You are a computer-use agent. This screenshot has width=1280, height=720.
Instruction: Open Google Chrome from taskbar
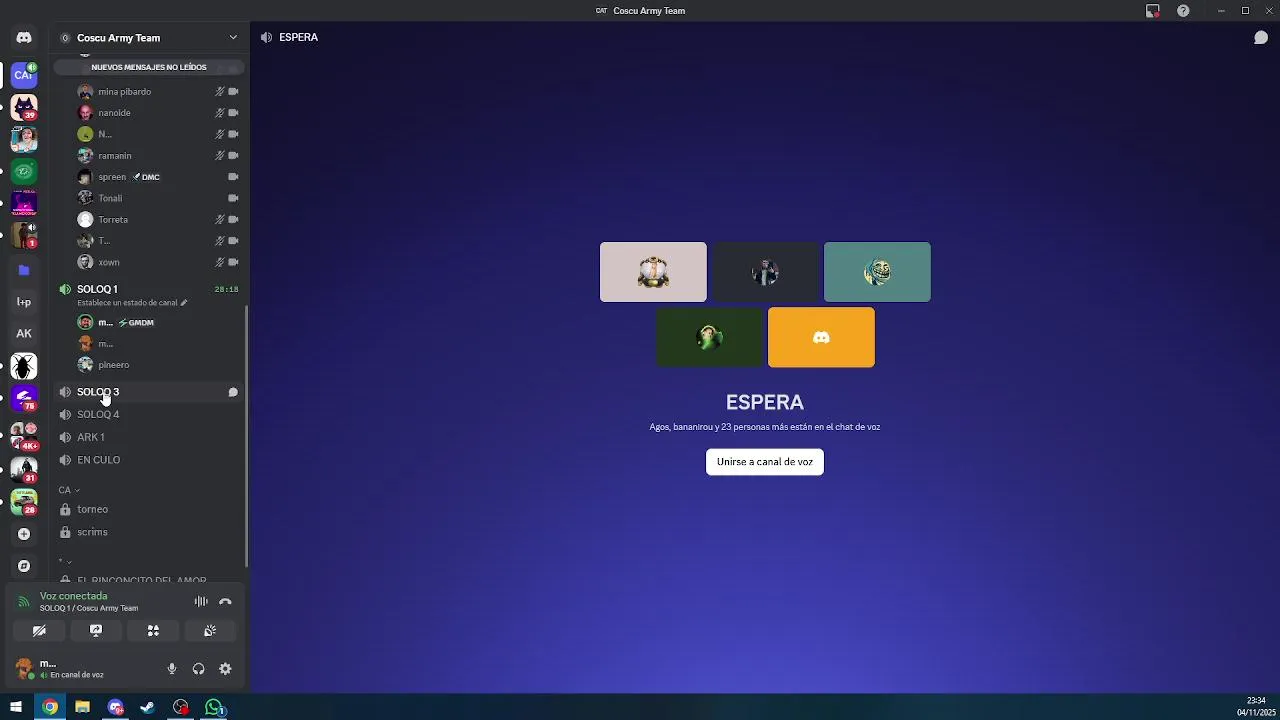tap(49, 707)
